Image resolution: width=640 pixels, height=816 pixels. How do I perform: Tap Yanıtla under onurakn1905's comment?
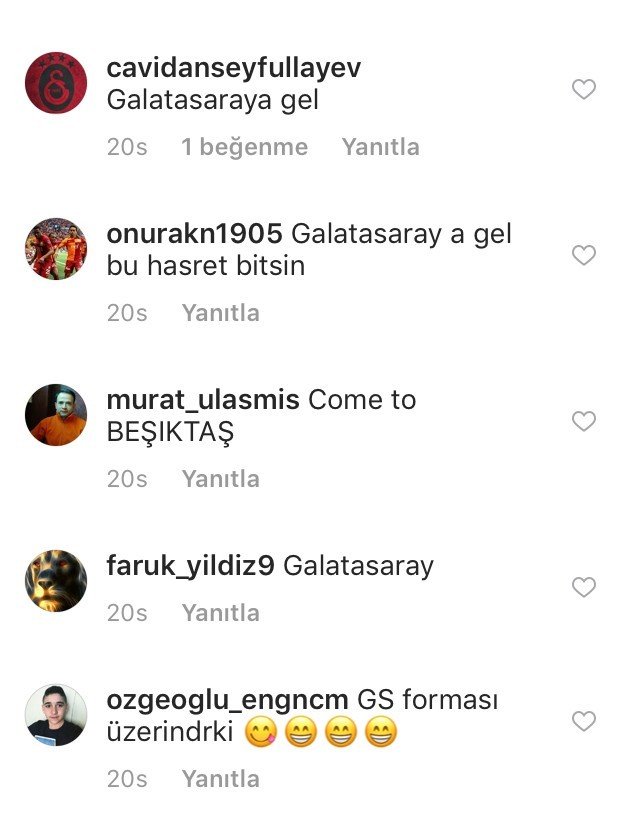(x=221, y=313)
